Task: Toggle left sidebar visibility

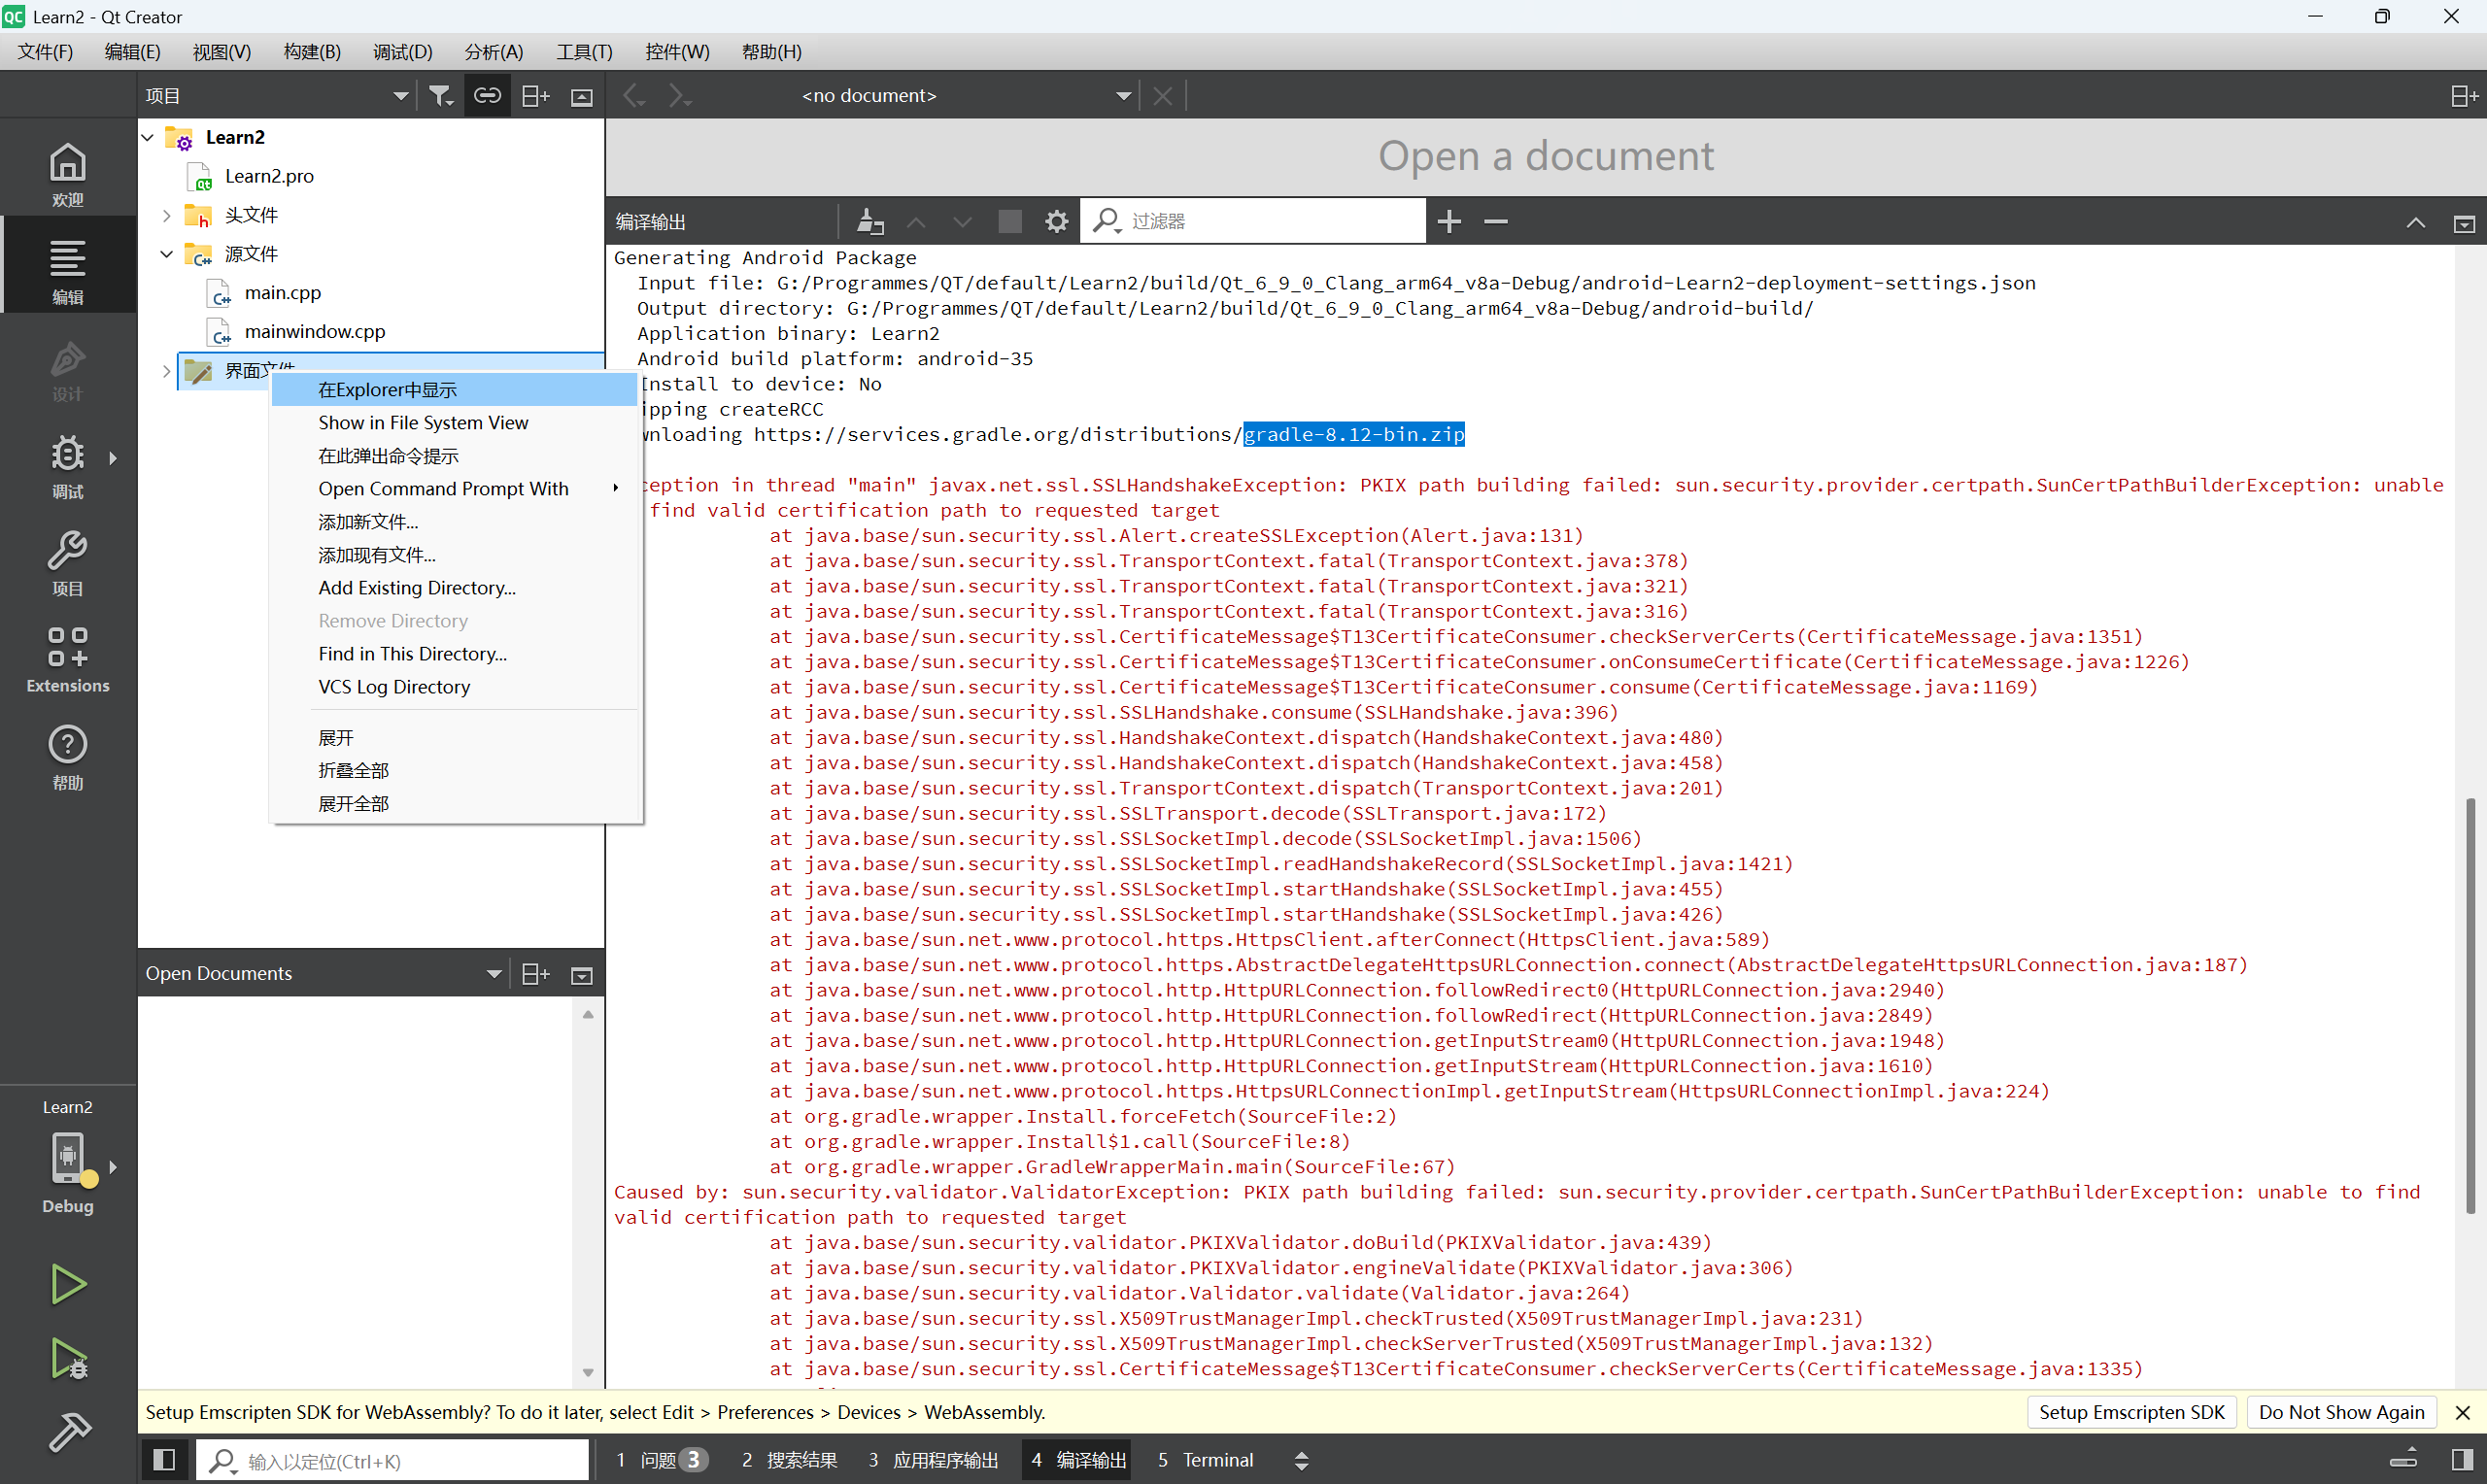Action: (x=164, y=1460)
